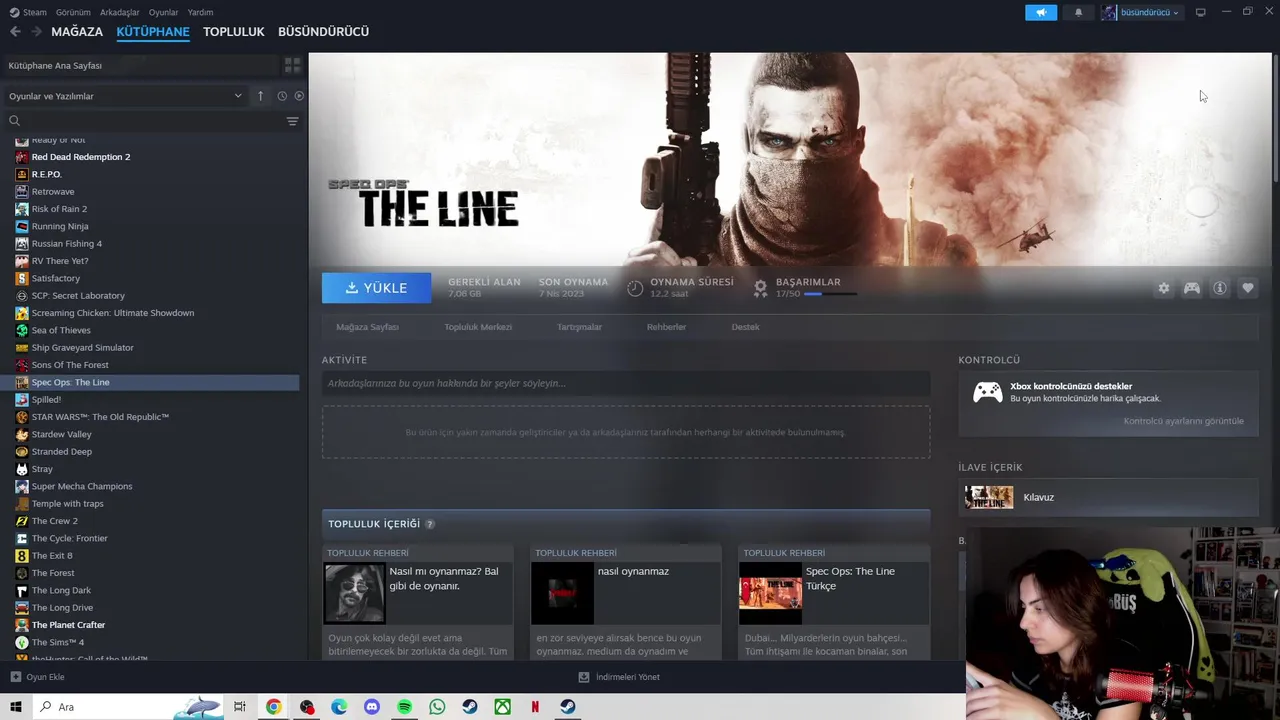Open game settings gear for Spec Ops
The height and width of the screenshot is (720, 1280).
pyautogui.click(x=1164, y=288)
